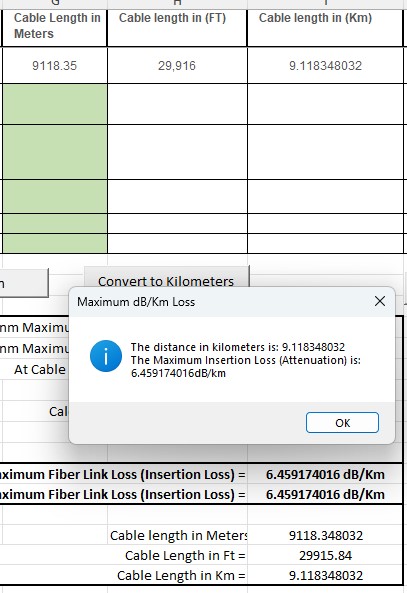Select the cell showing 9118.35 meters
407x593 pixels.
(x=54, y=65)
